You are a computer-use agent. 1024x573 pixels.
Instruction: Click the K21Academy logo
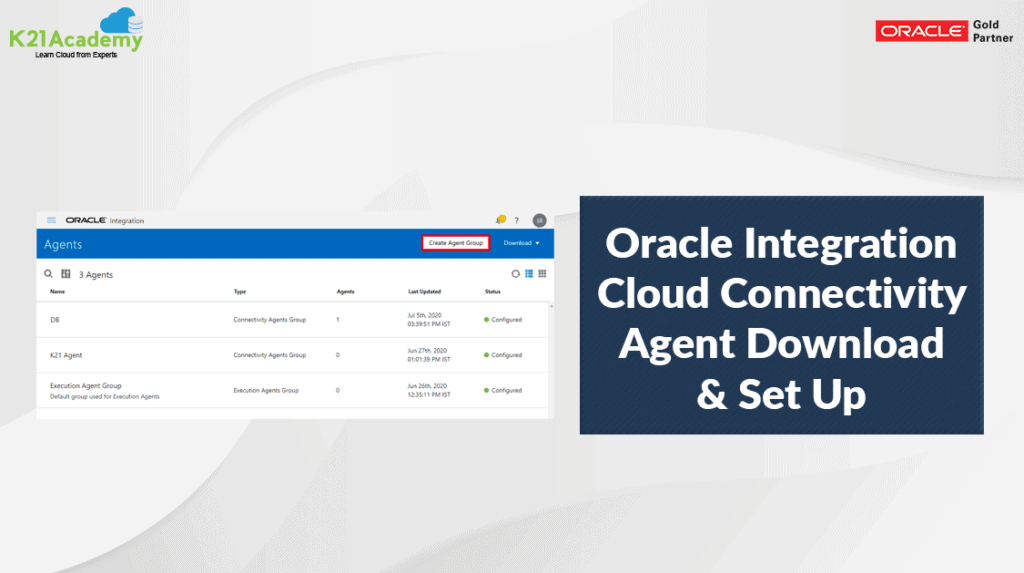coord(76,33)
